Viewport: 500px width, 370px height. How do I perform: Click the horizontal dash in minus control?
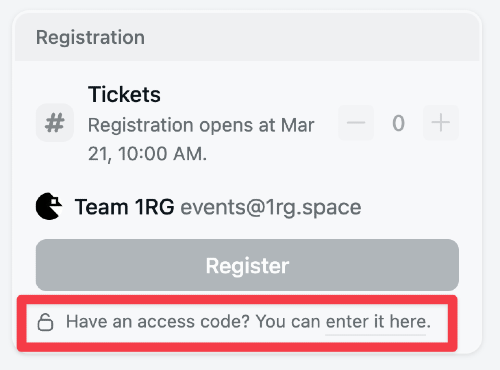(356, 123)
